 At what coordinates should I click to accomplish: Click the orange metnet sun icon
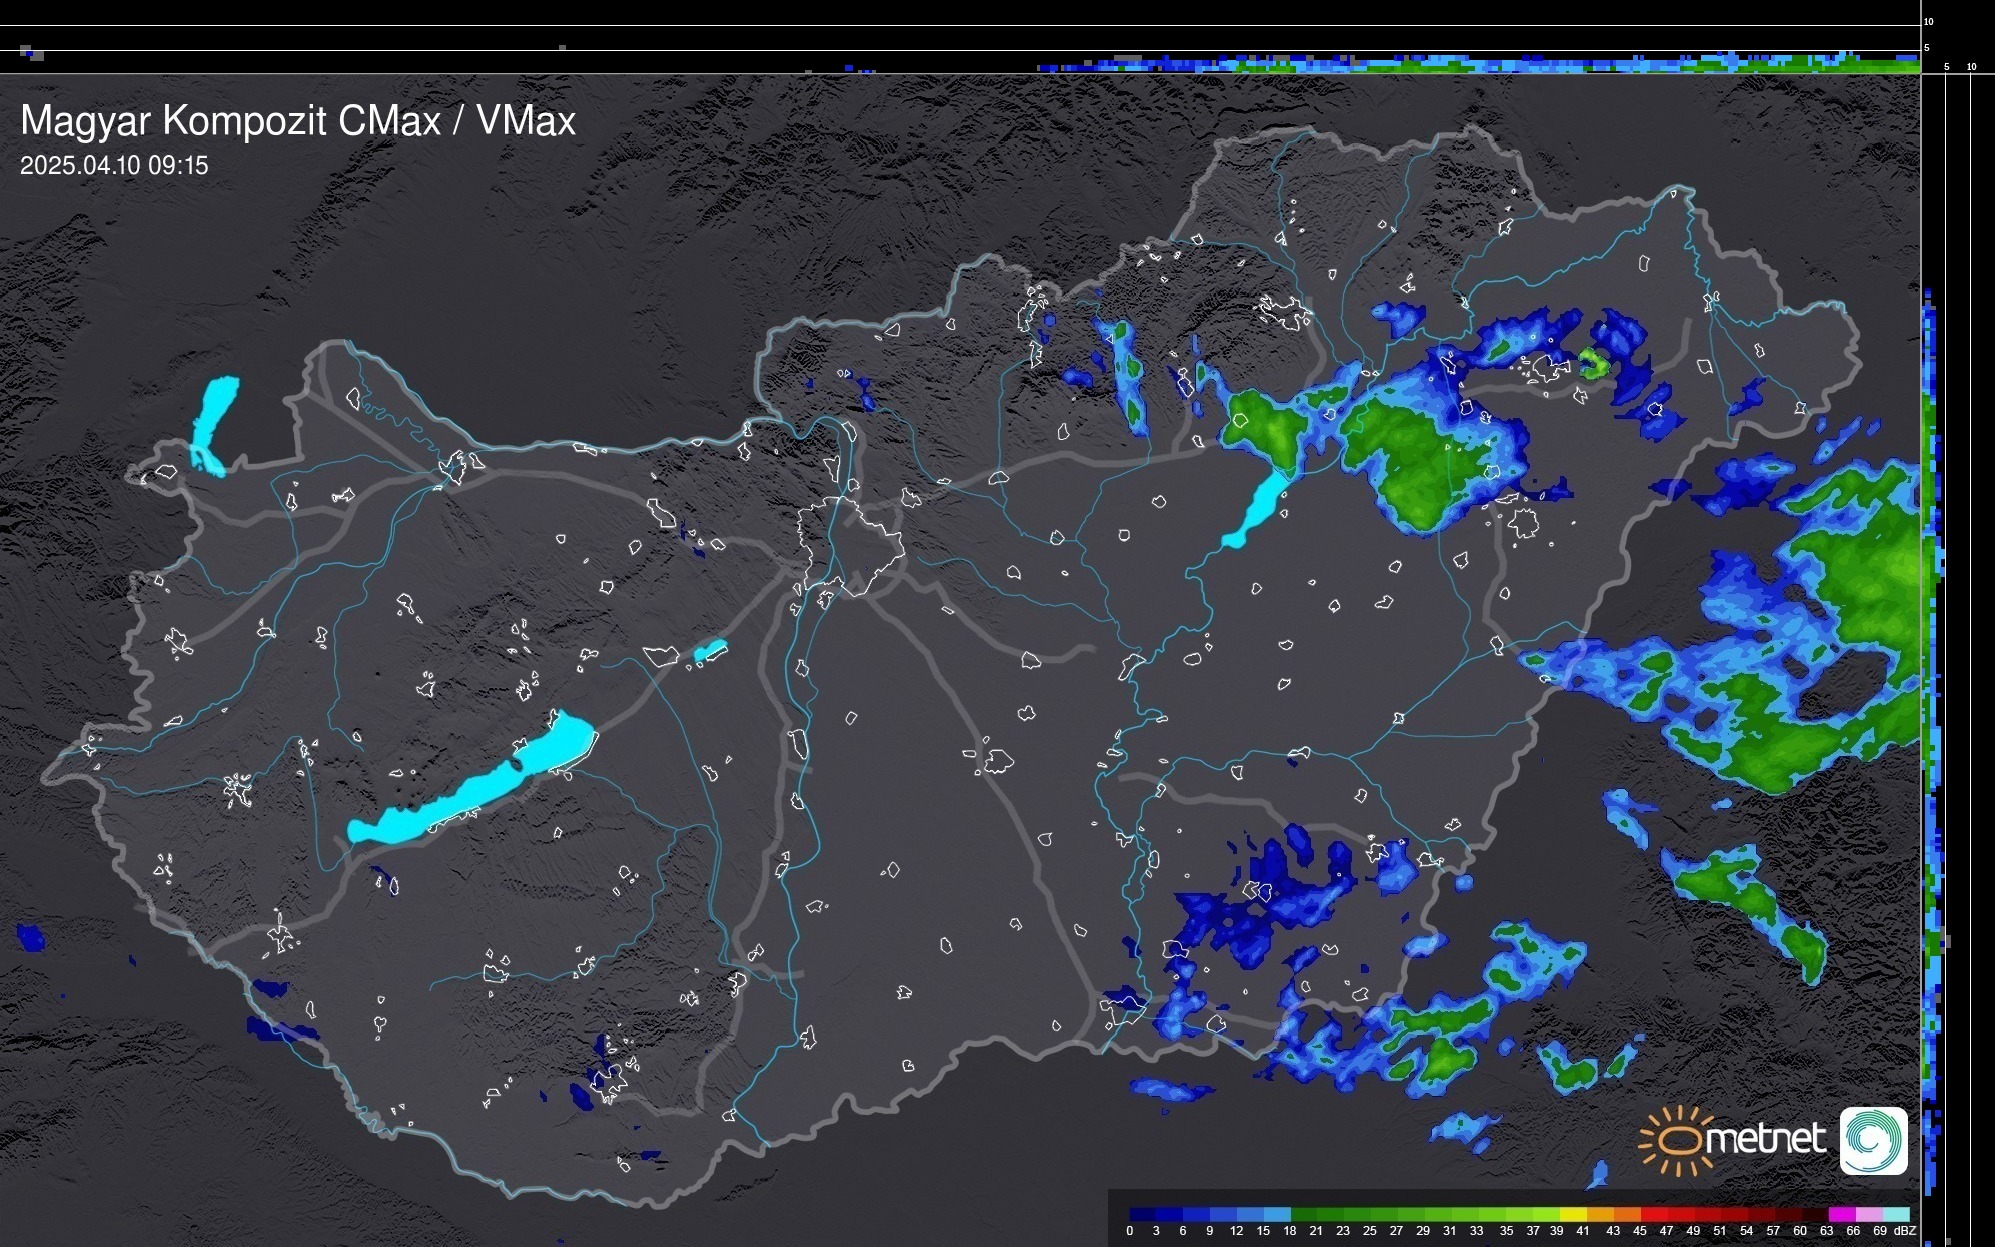coord(1676,1140)
